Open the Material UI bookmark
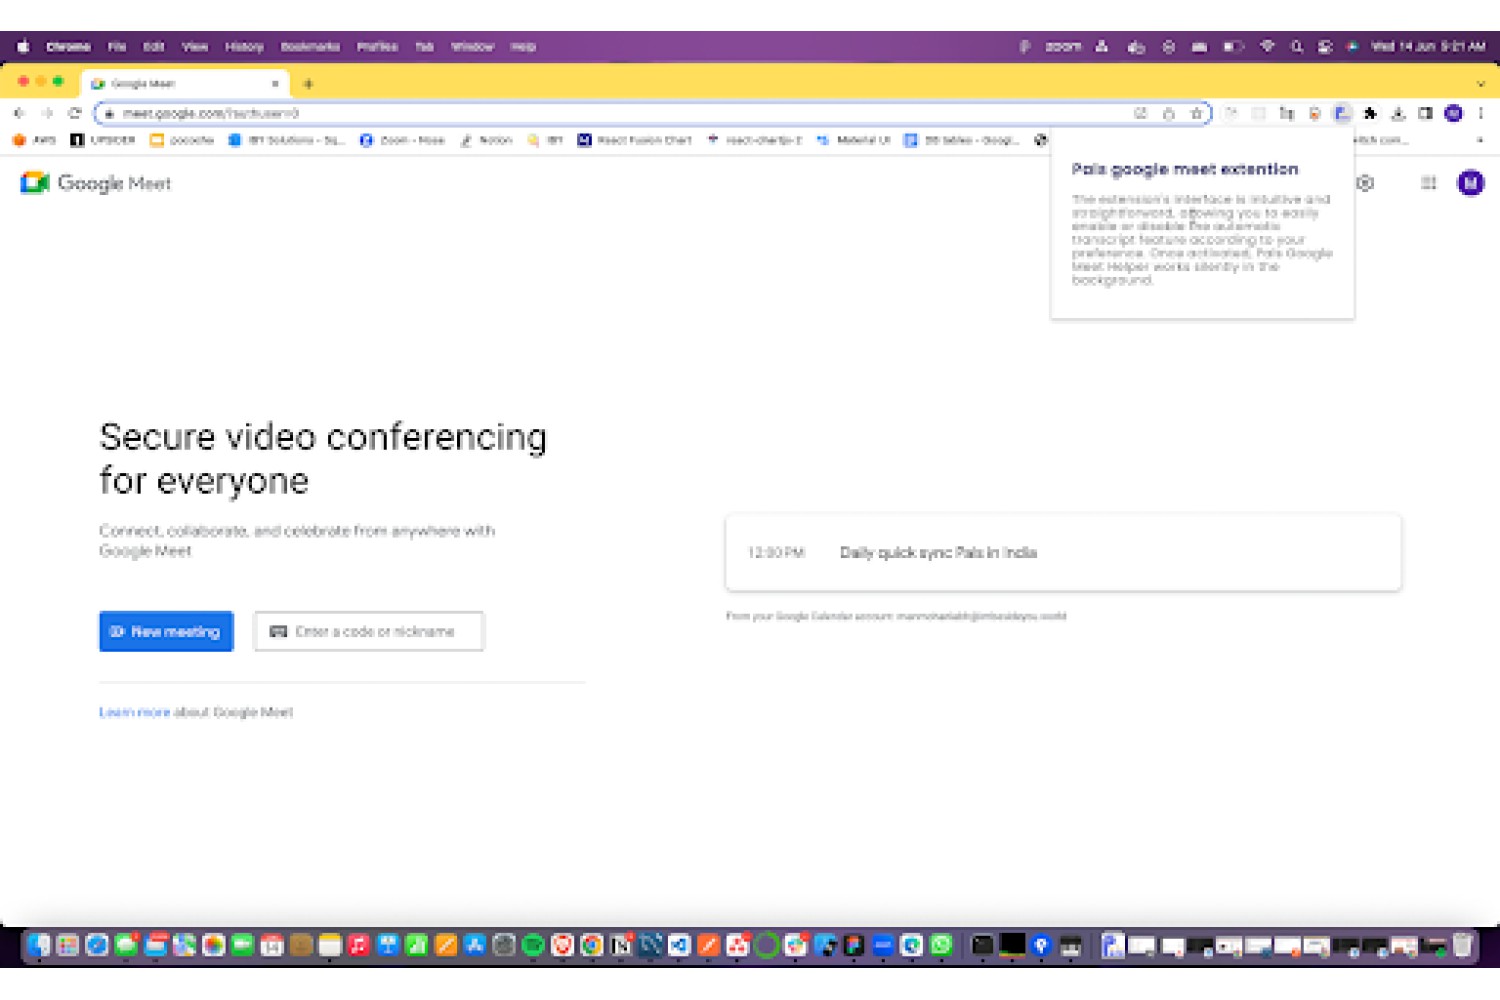 (853, 140)
